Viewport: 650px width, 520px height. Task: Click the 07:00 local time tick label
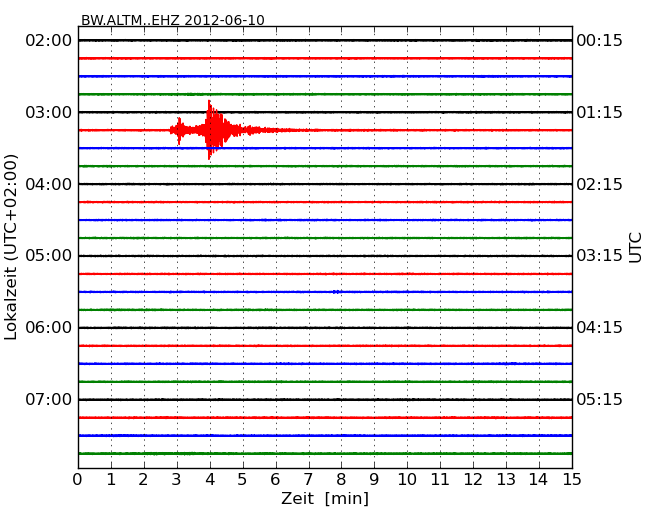click(49, 399)
